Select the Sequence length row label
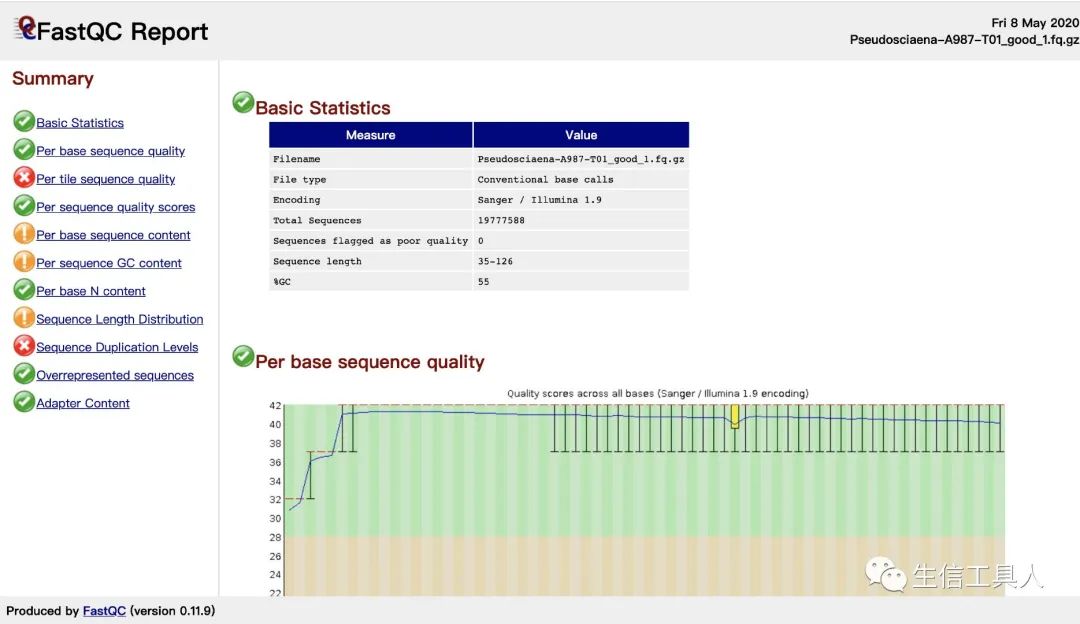 tap(317, 262)
